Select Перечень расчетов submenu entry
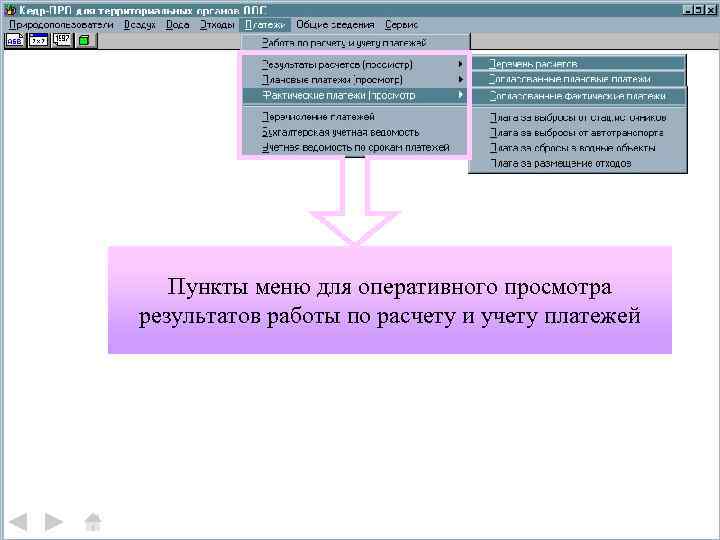 (579, 64)
